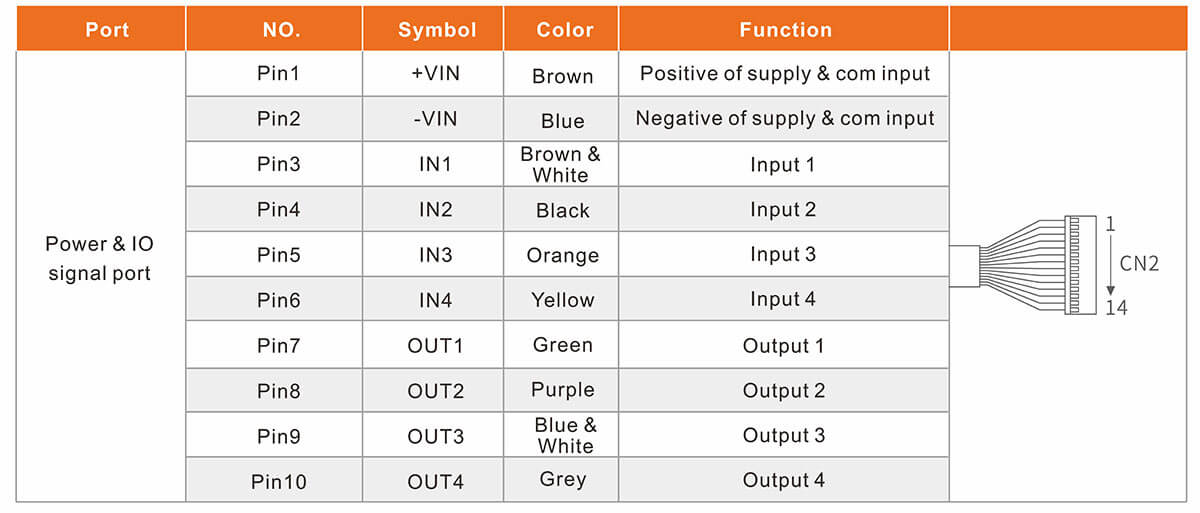The image size is (1200, 513).
Task: Select the Symbol column header
Action: tap(437, 30)
